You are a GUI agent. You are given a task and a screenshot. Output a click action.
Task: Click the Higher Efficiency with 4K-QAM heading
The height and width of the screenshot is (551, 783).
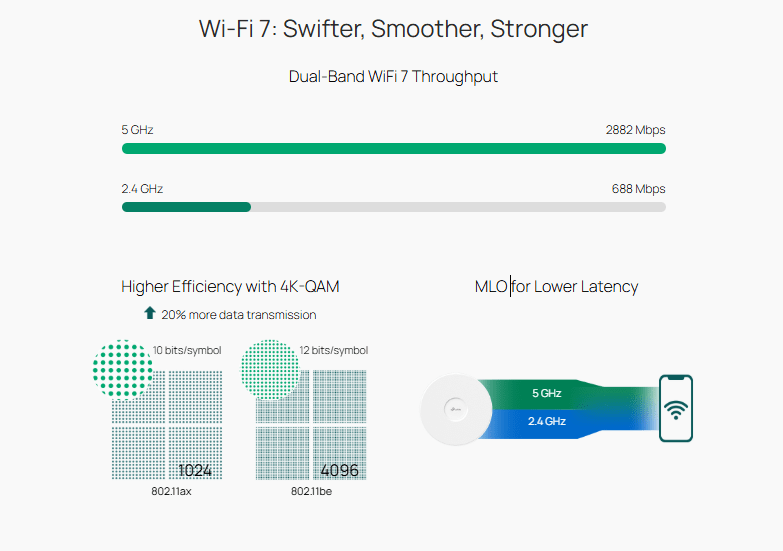pos(230,286)
